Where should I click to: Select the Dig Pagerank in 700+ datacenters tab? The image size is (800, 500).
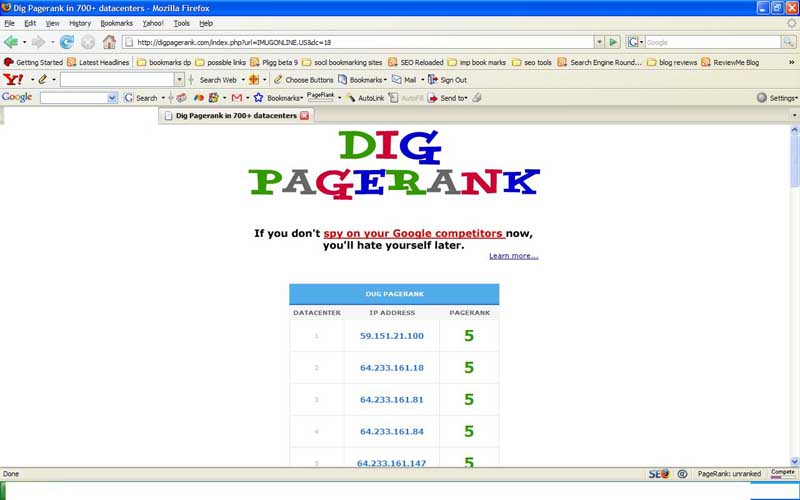236,116
